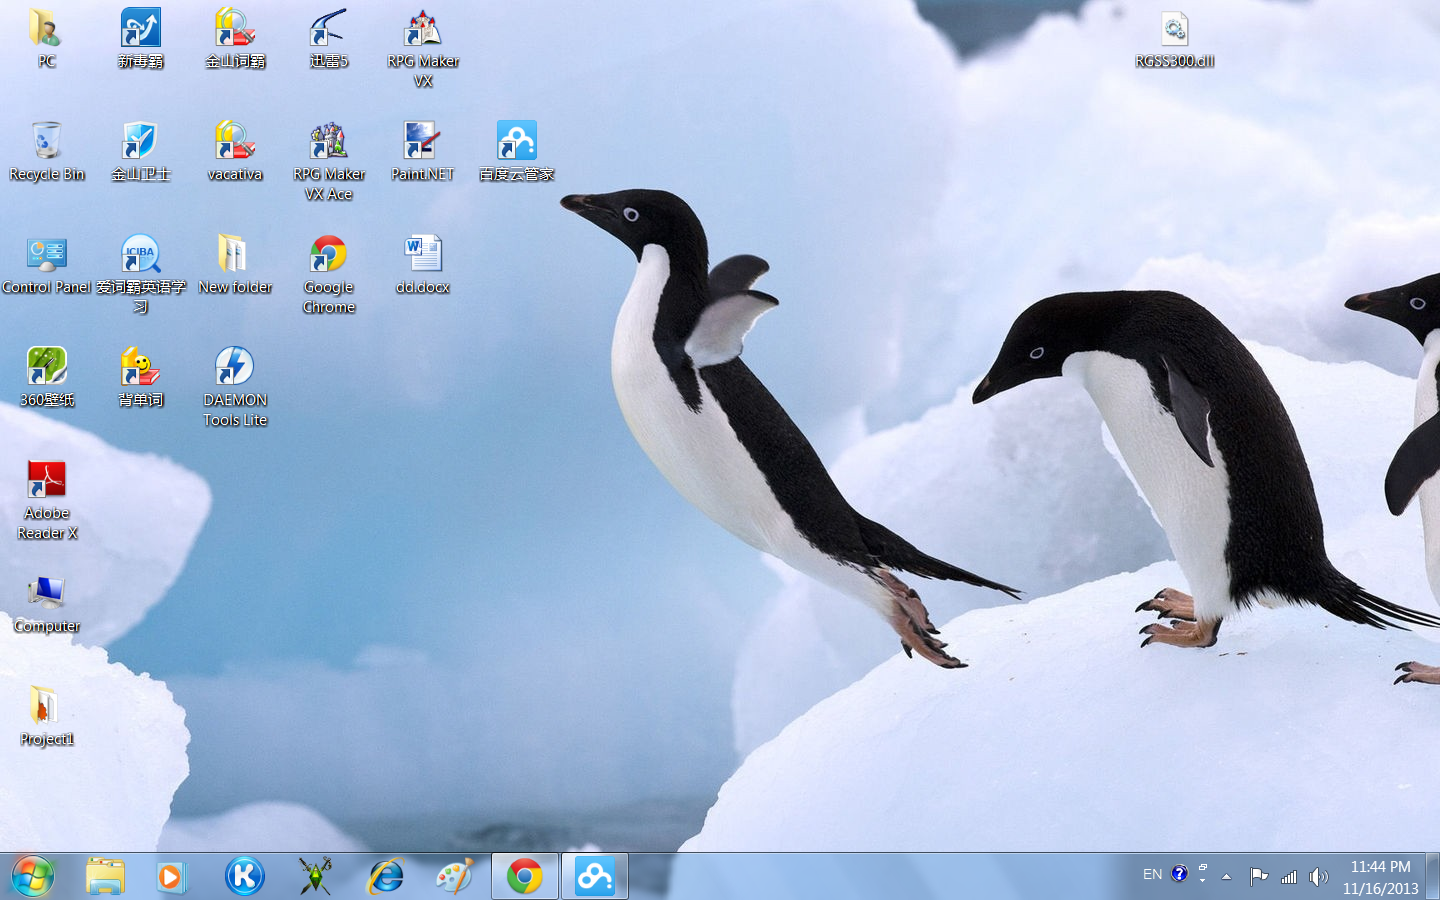Launch Internet Explorer from the taskbar
The width and height of the screenshot is (1440, 900).
click(x=385, y=876)
